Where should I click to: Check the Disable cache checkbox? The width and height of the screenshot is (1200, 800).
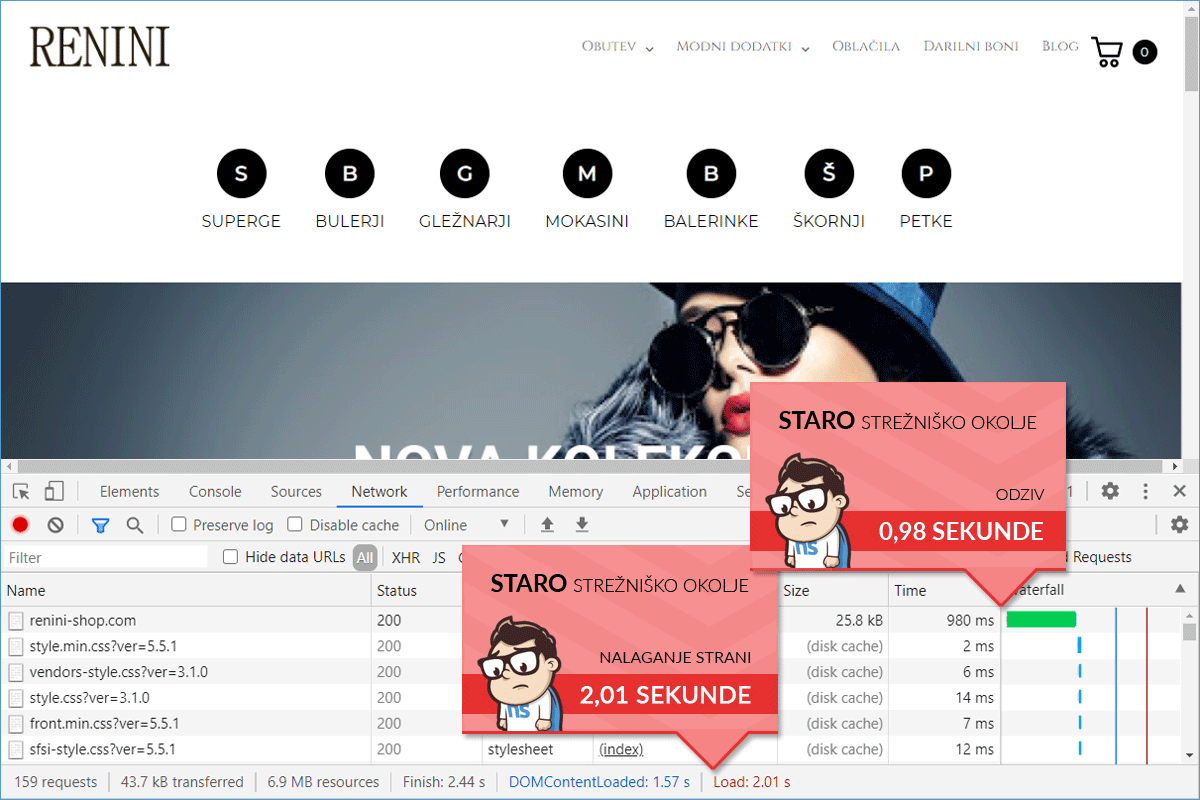[x=295, y=525]
